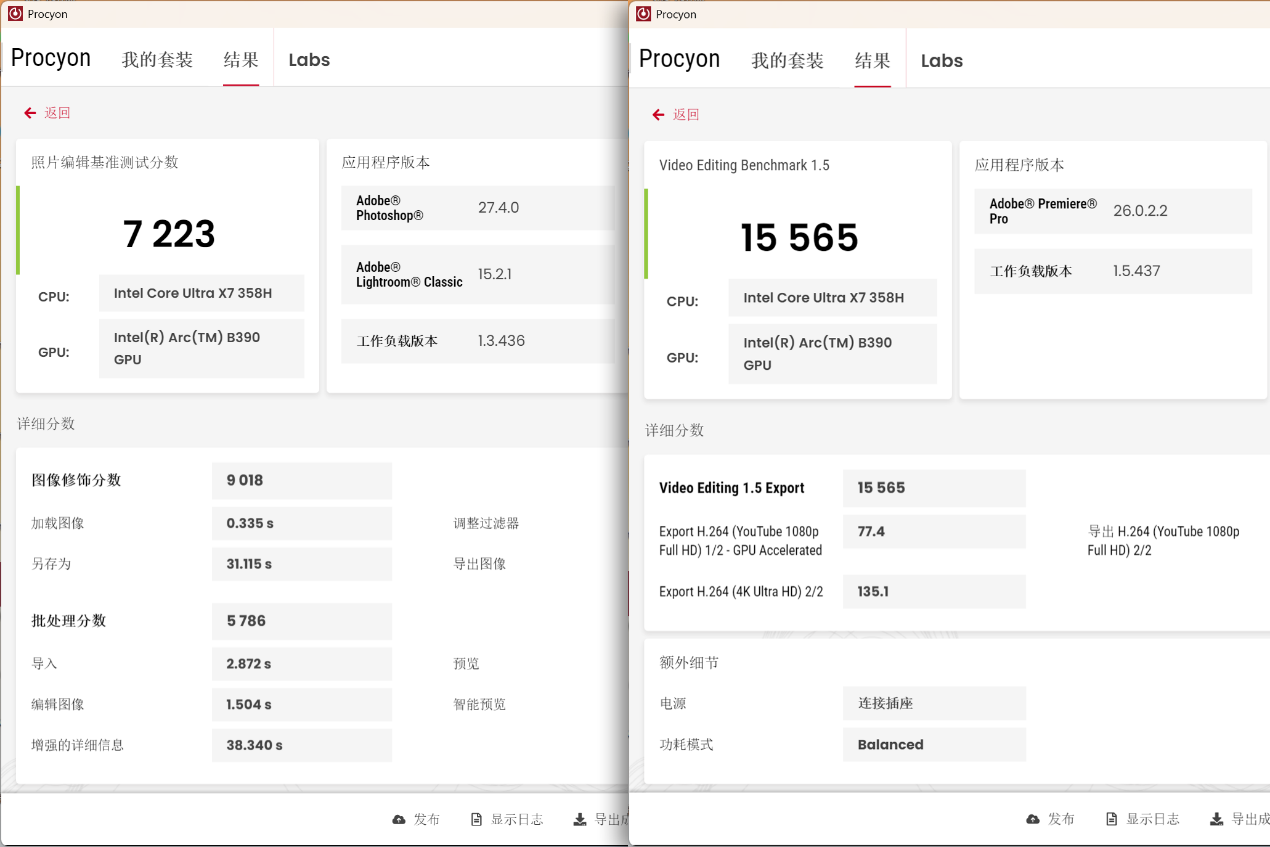Click export download icon in left window

point(580,819)
